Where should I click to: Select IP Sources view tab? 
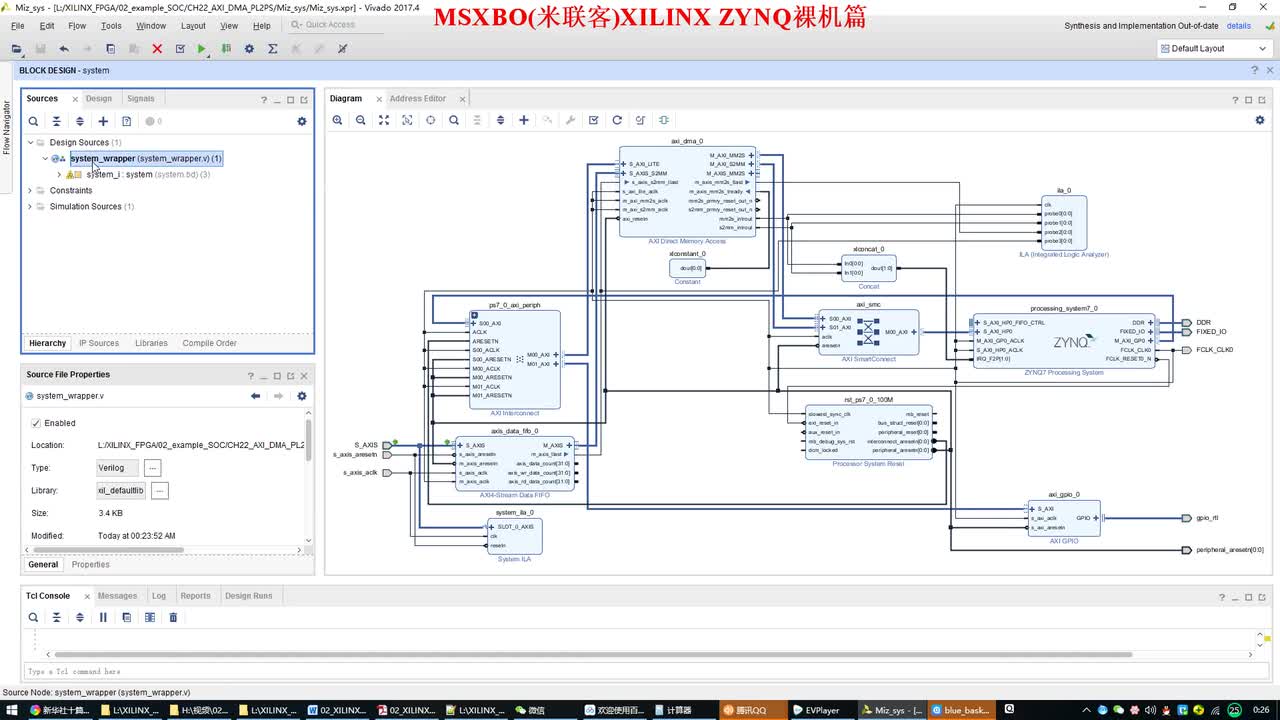99,343
